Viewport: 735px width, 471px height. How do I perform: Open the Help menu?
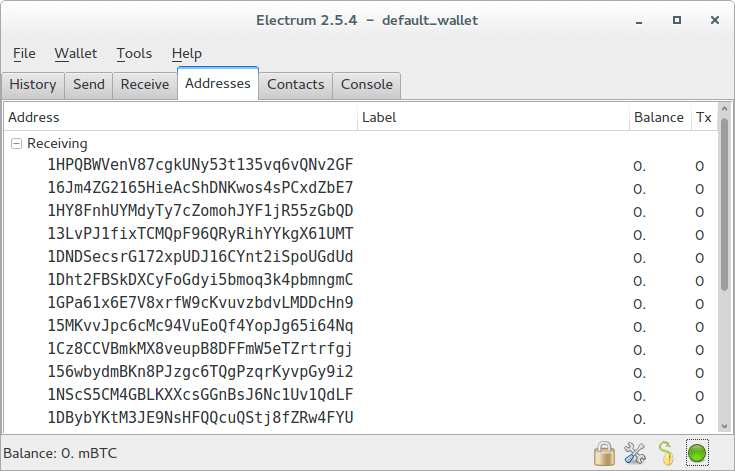(187, 54)
